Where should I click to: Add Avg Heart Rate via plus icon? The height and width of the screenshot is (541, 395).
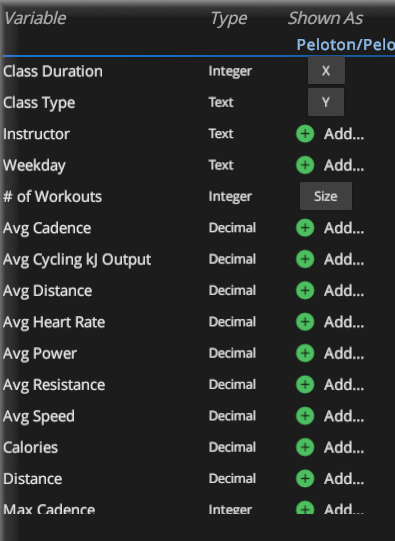click(x=305, y=322)
